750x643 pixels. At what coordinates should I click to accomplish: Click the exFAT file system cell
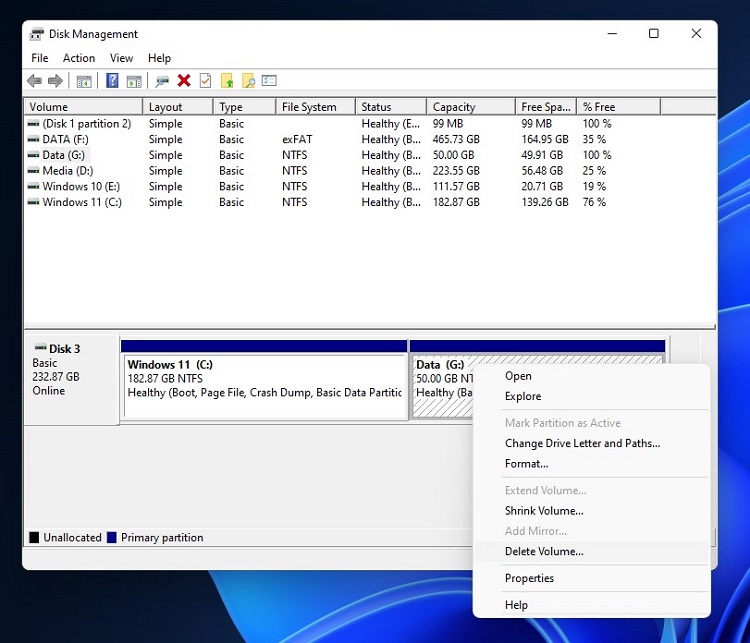tap(297, 139)
